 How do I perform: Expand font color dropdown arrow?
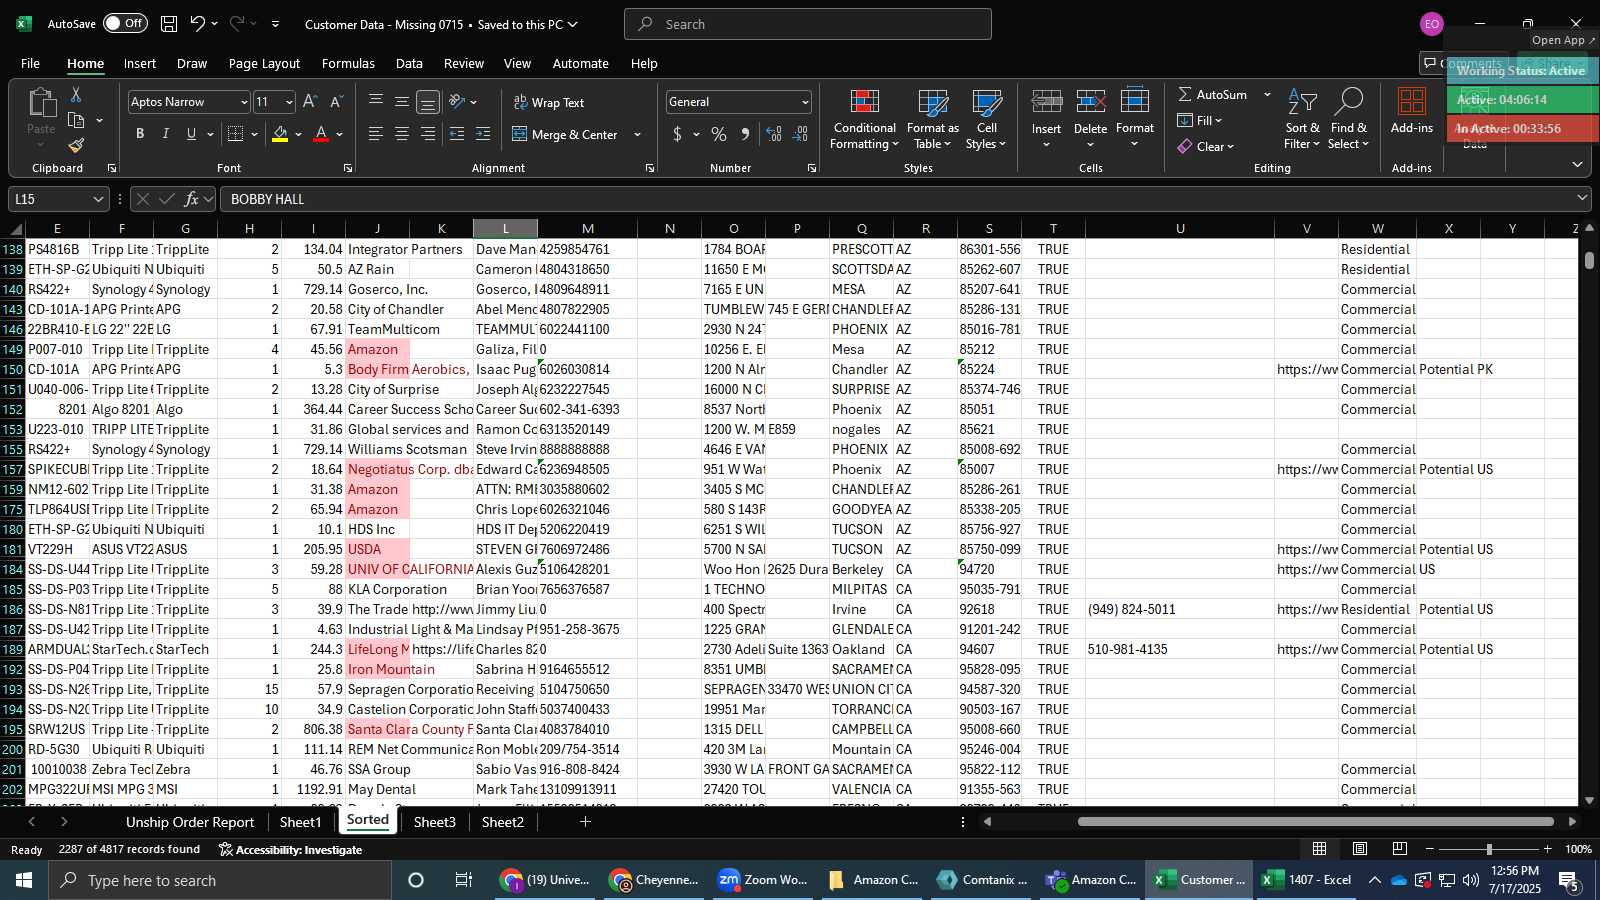[x=340, y=134]
